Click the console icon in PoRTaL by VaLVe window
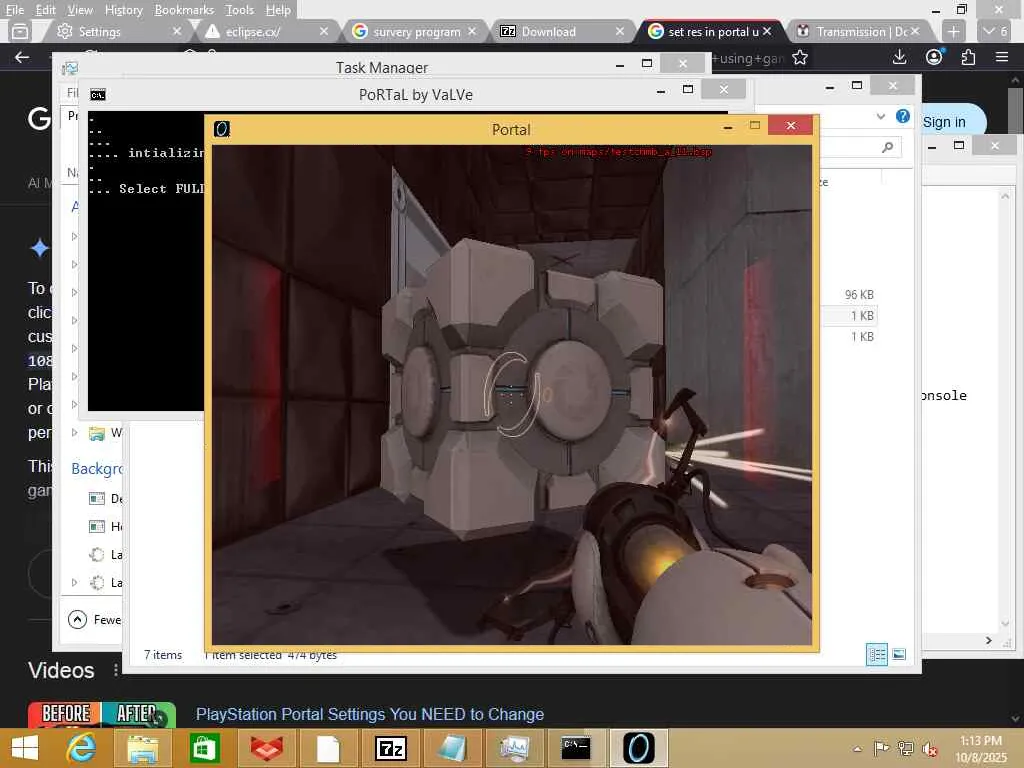Viewport: 1024px width, 768px height. click(x=98, y=95)
